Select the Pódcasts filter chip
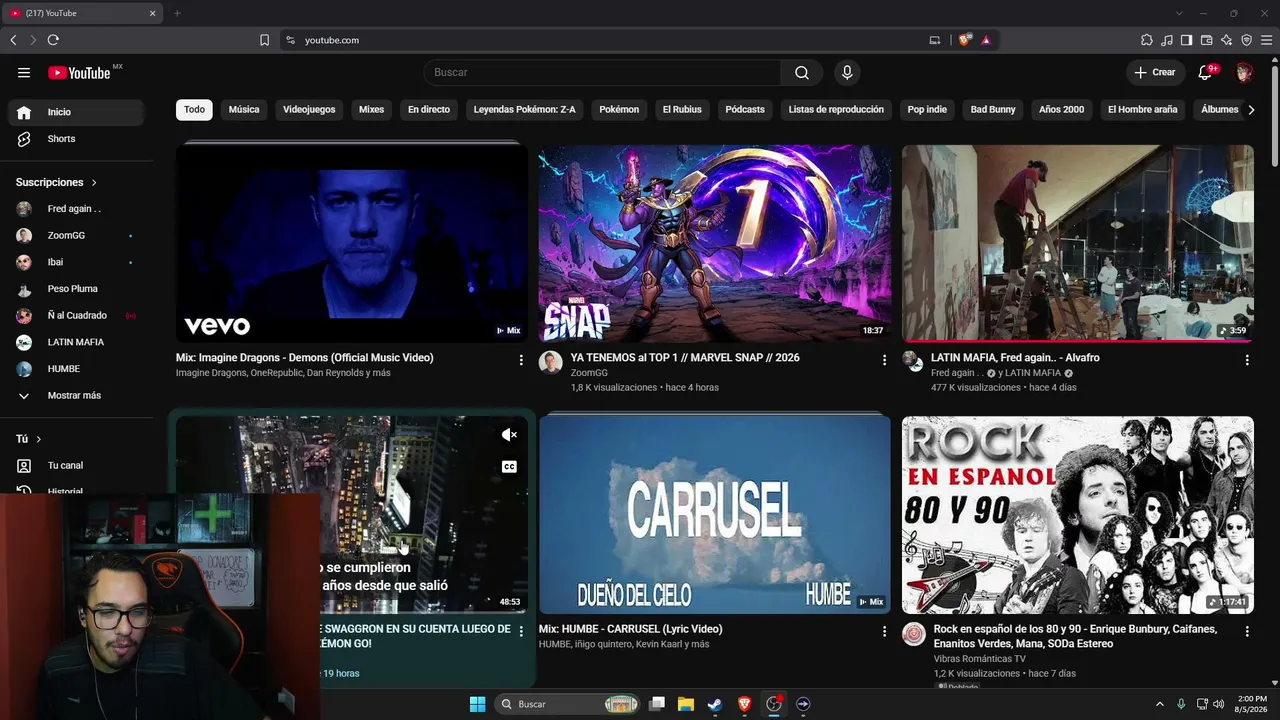 pyautogui.click(x=745, y=110)
